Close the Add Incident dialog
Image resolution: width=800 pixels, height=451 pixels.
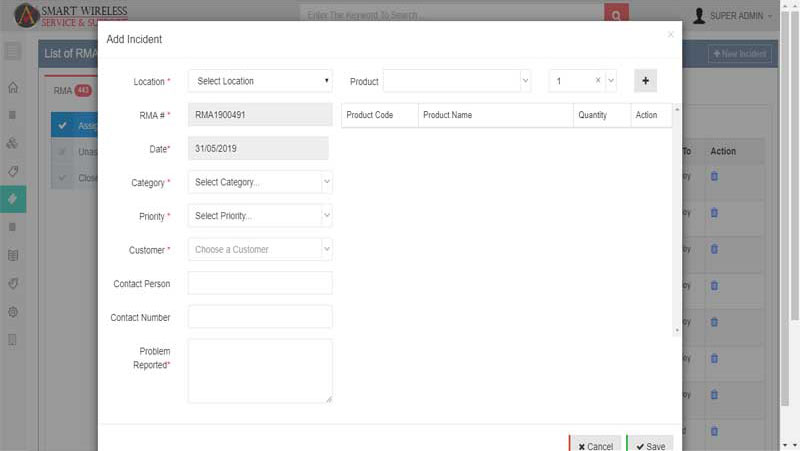coord(671,35)
